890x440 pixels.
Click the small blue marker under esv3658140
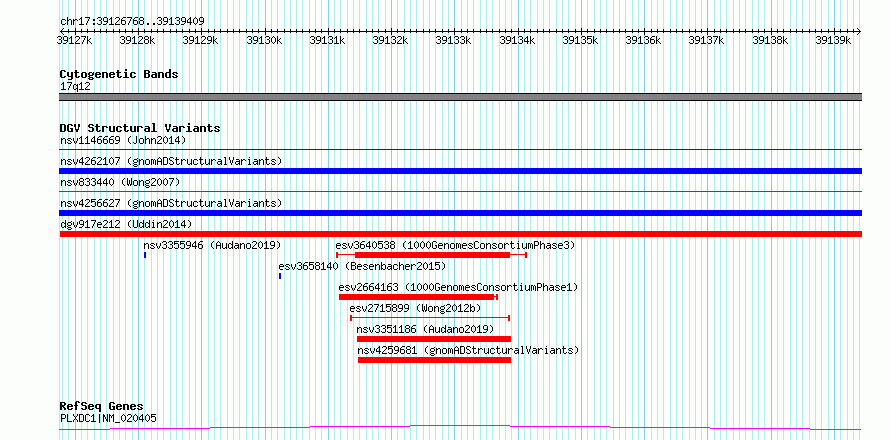(x=280, y=276)
